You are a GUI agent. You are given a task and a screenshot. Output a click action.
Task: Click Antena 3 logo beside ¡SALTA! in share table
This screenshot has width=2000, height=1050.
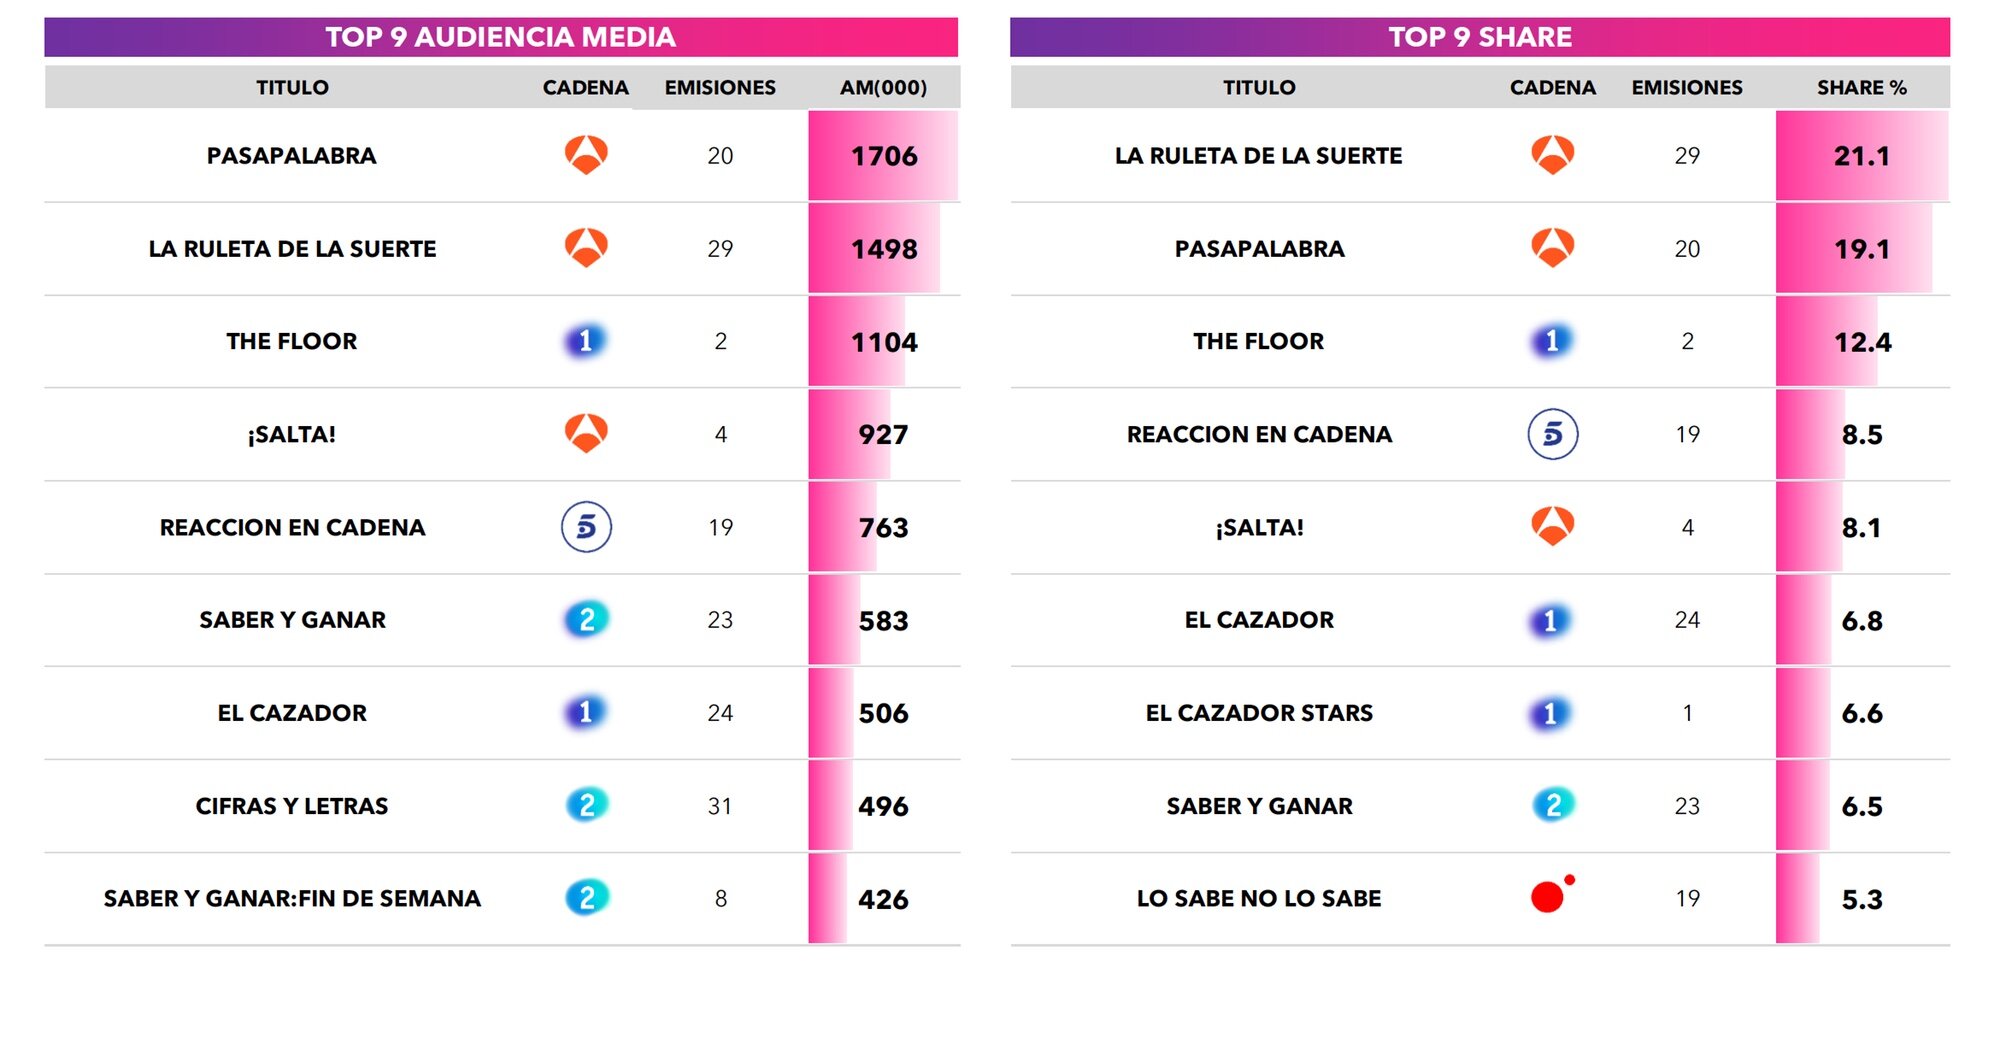click(1552, 526)
